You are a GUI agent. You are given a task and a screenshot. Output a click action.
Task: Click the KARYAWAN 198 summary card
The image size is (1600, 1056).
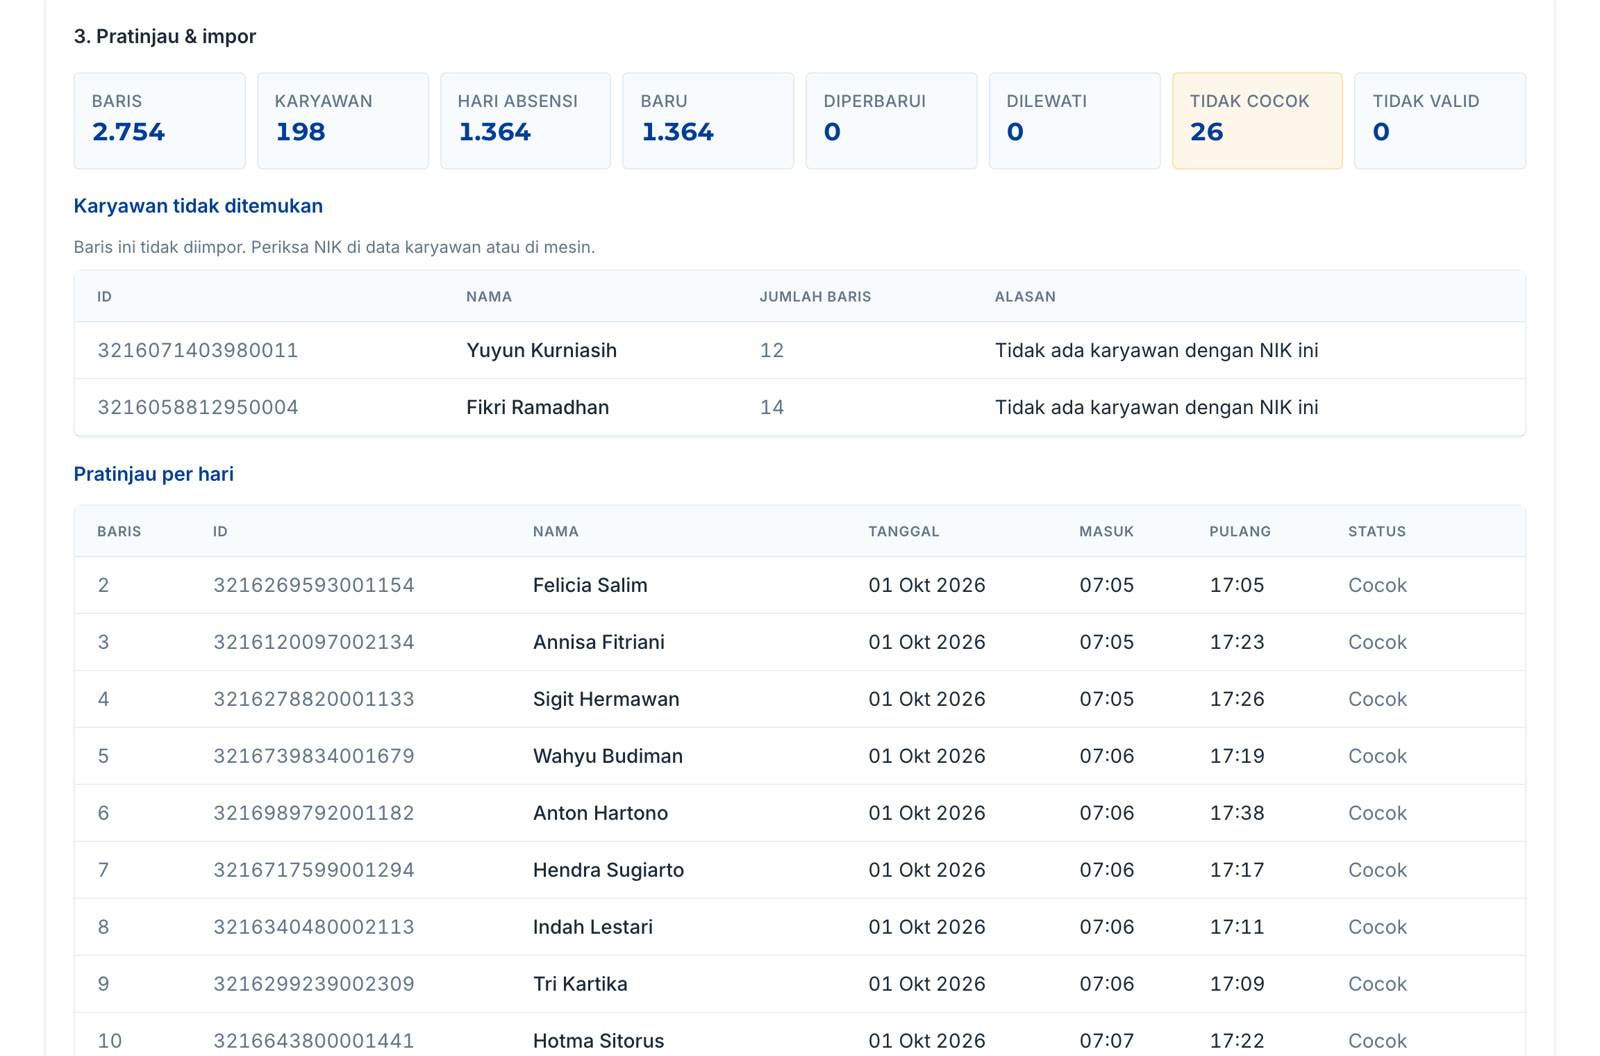tap(343, 120)
